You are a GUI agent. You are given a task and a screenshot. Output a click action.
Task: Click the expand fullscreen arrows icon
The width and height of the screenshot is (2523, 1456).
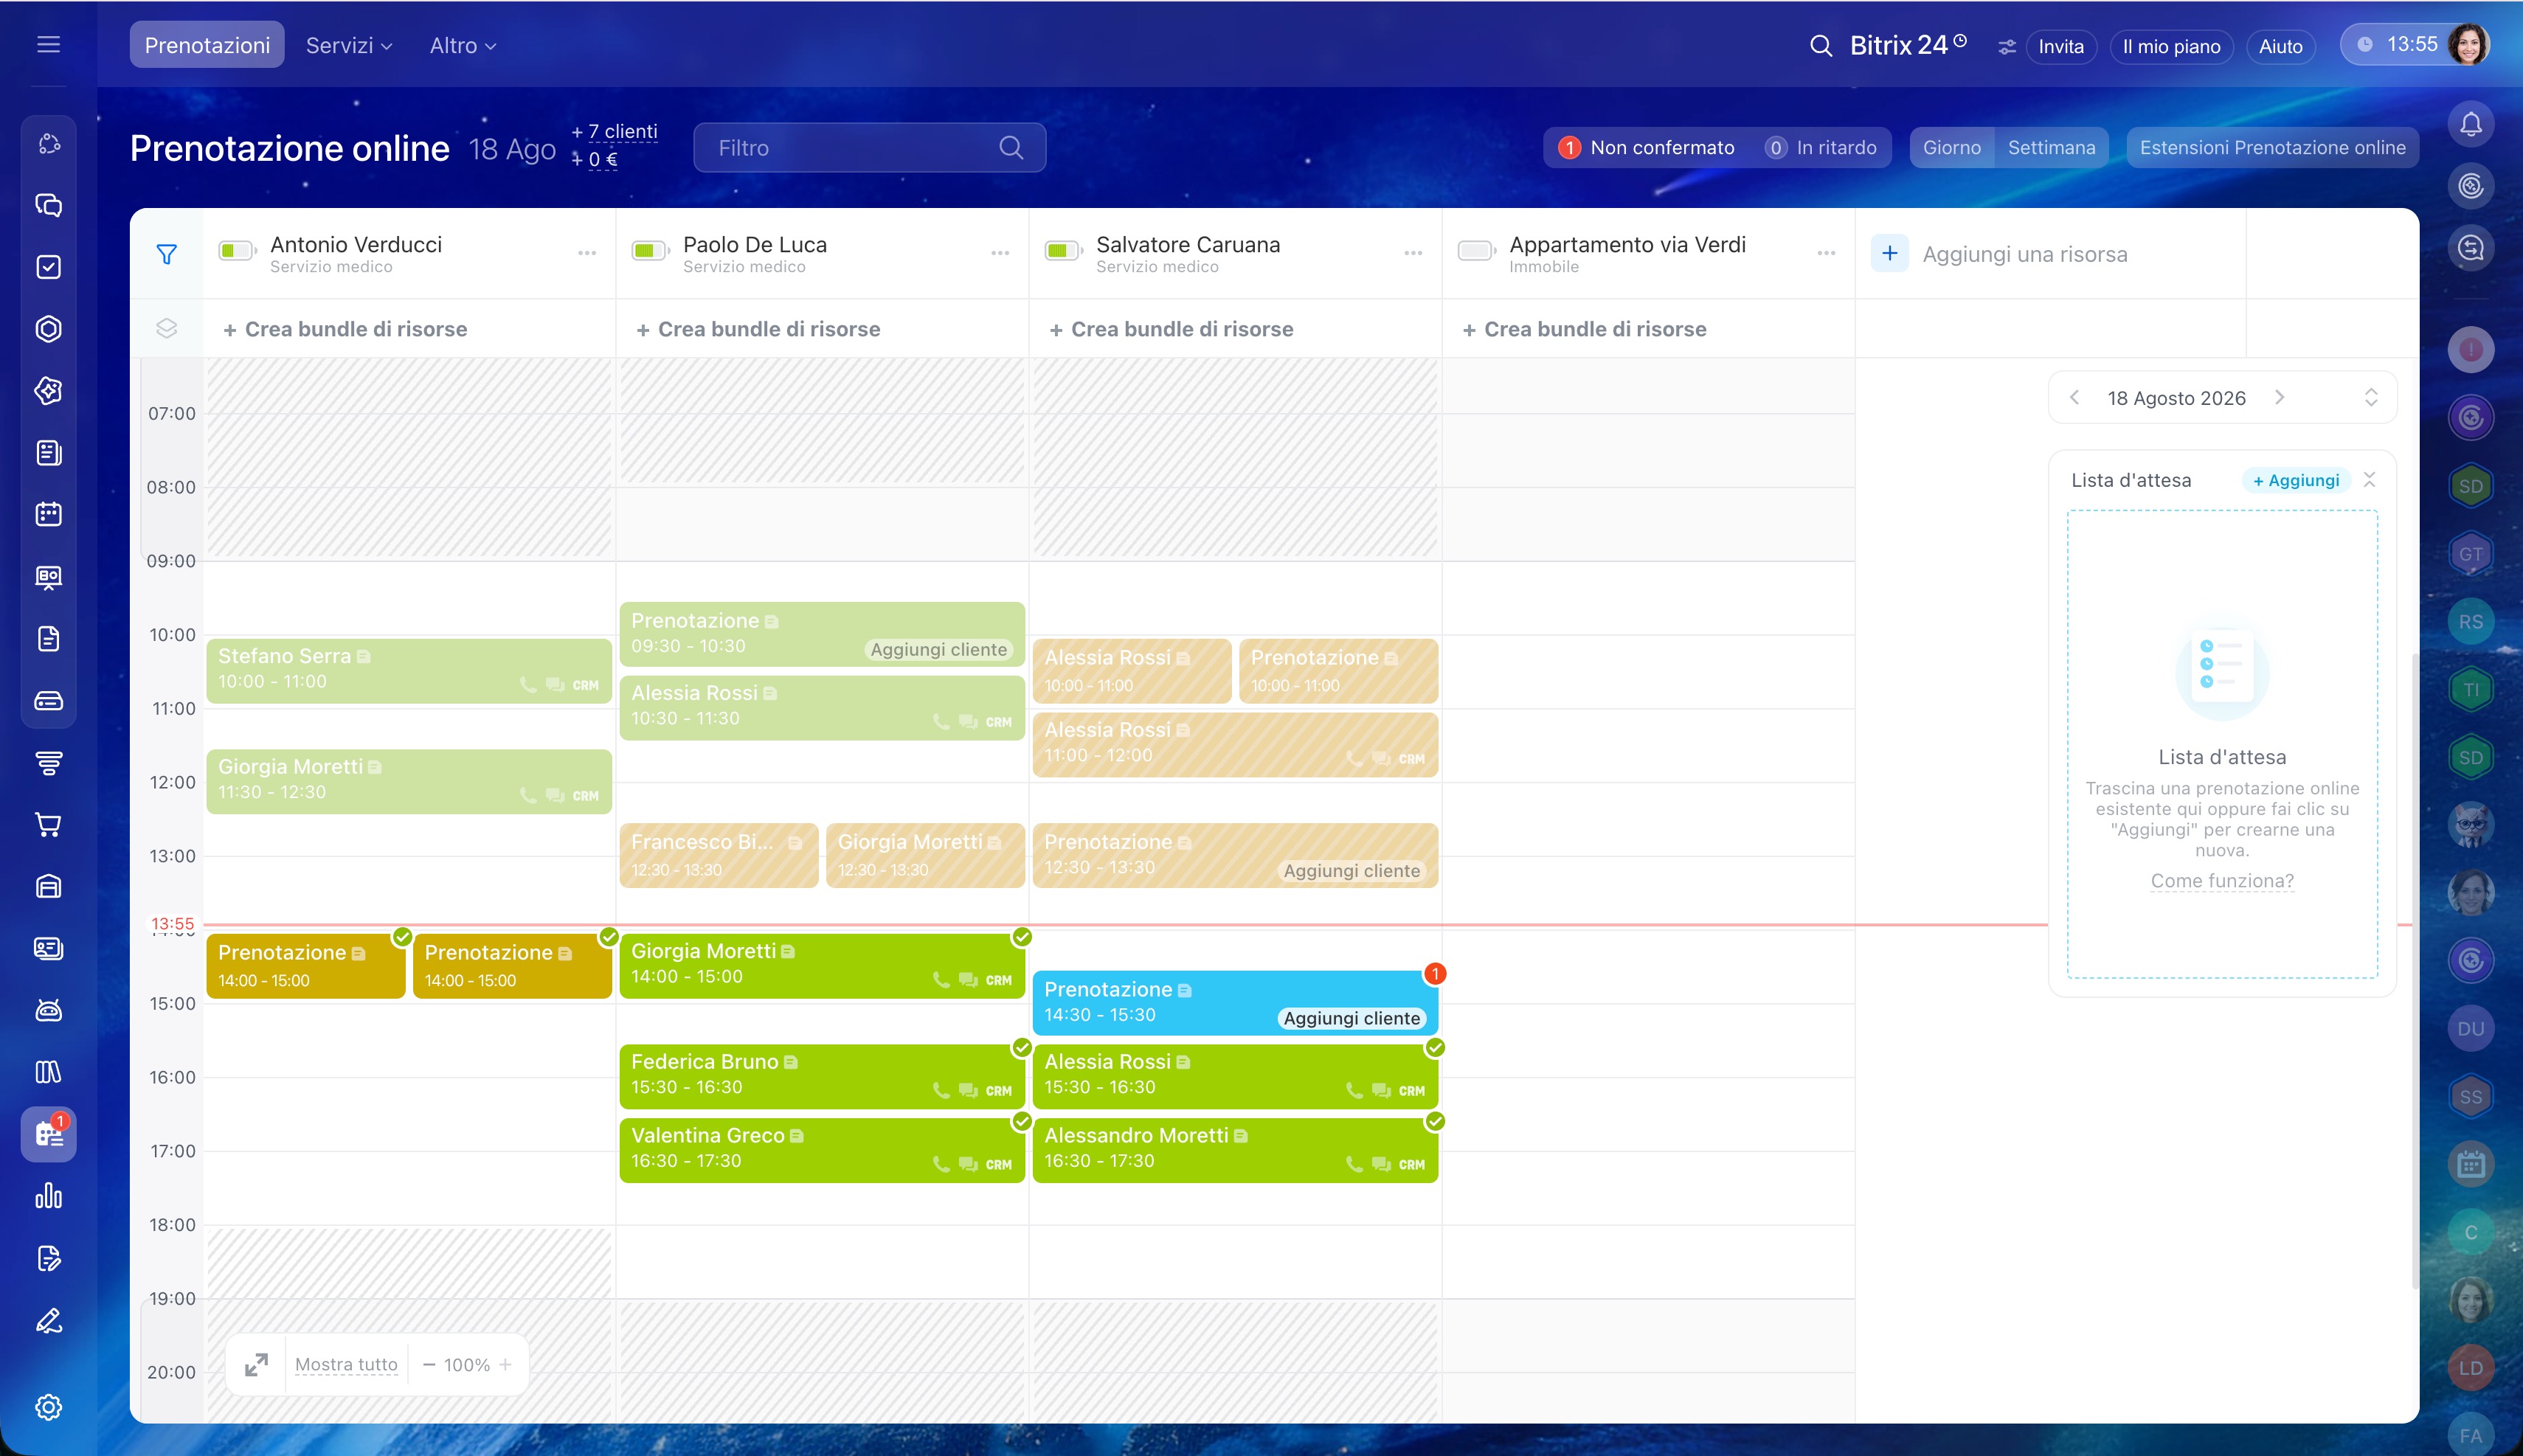click(256, 1364)
